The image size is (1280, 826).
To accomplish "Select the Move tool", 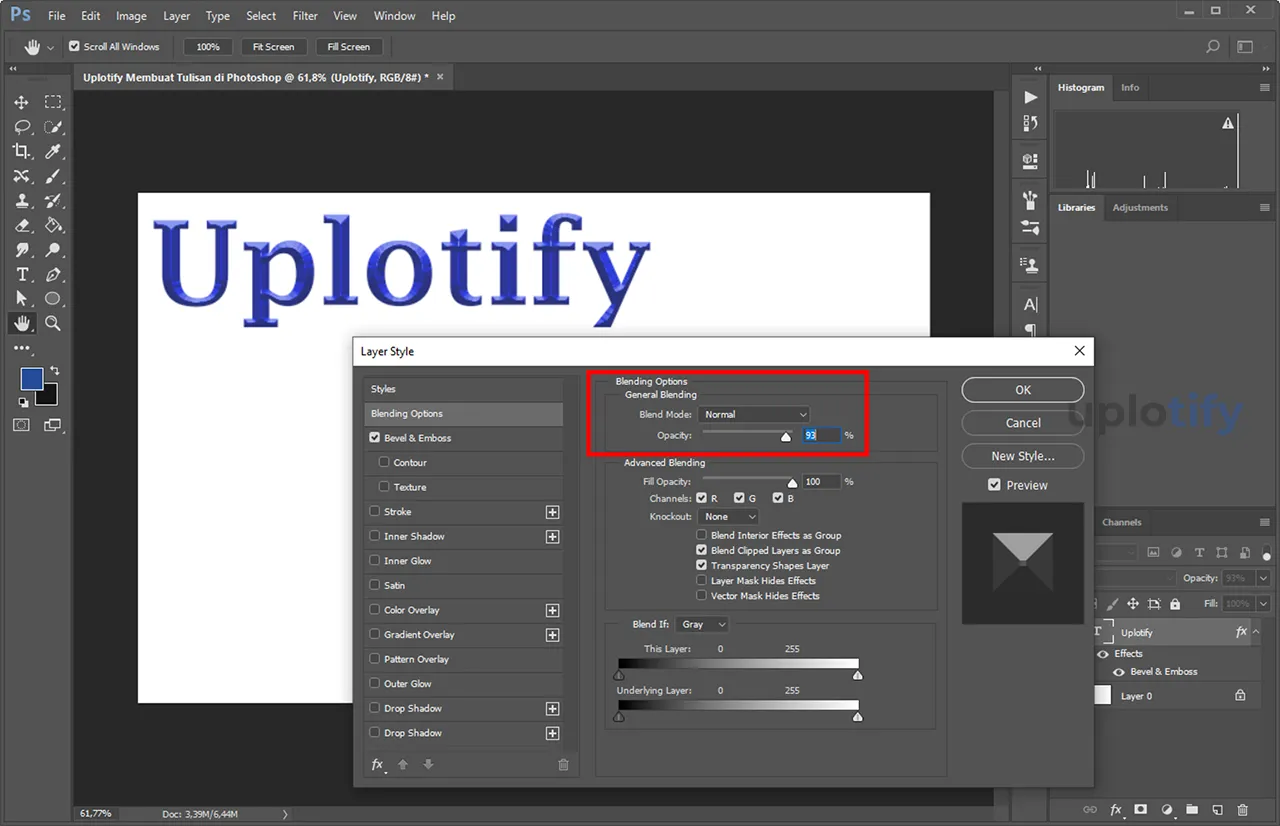I will point(21,103).
